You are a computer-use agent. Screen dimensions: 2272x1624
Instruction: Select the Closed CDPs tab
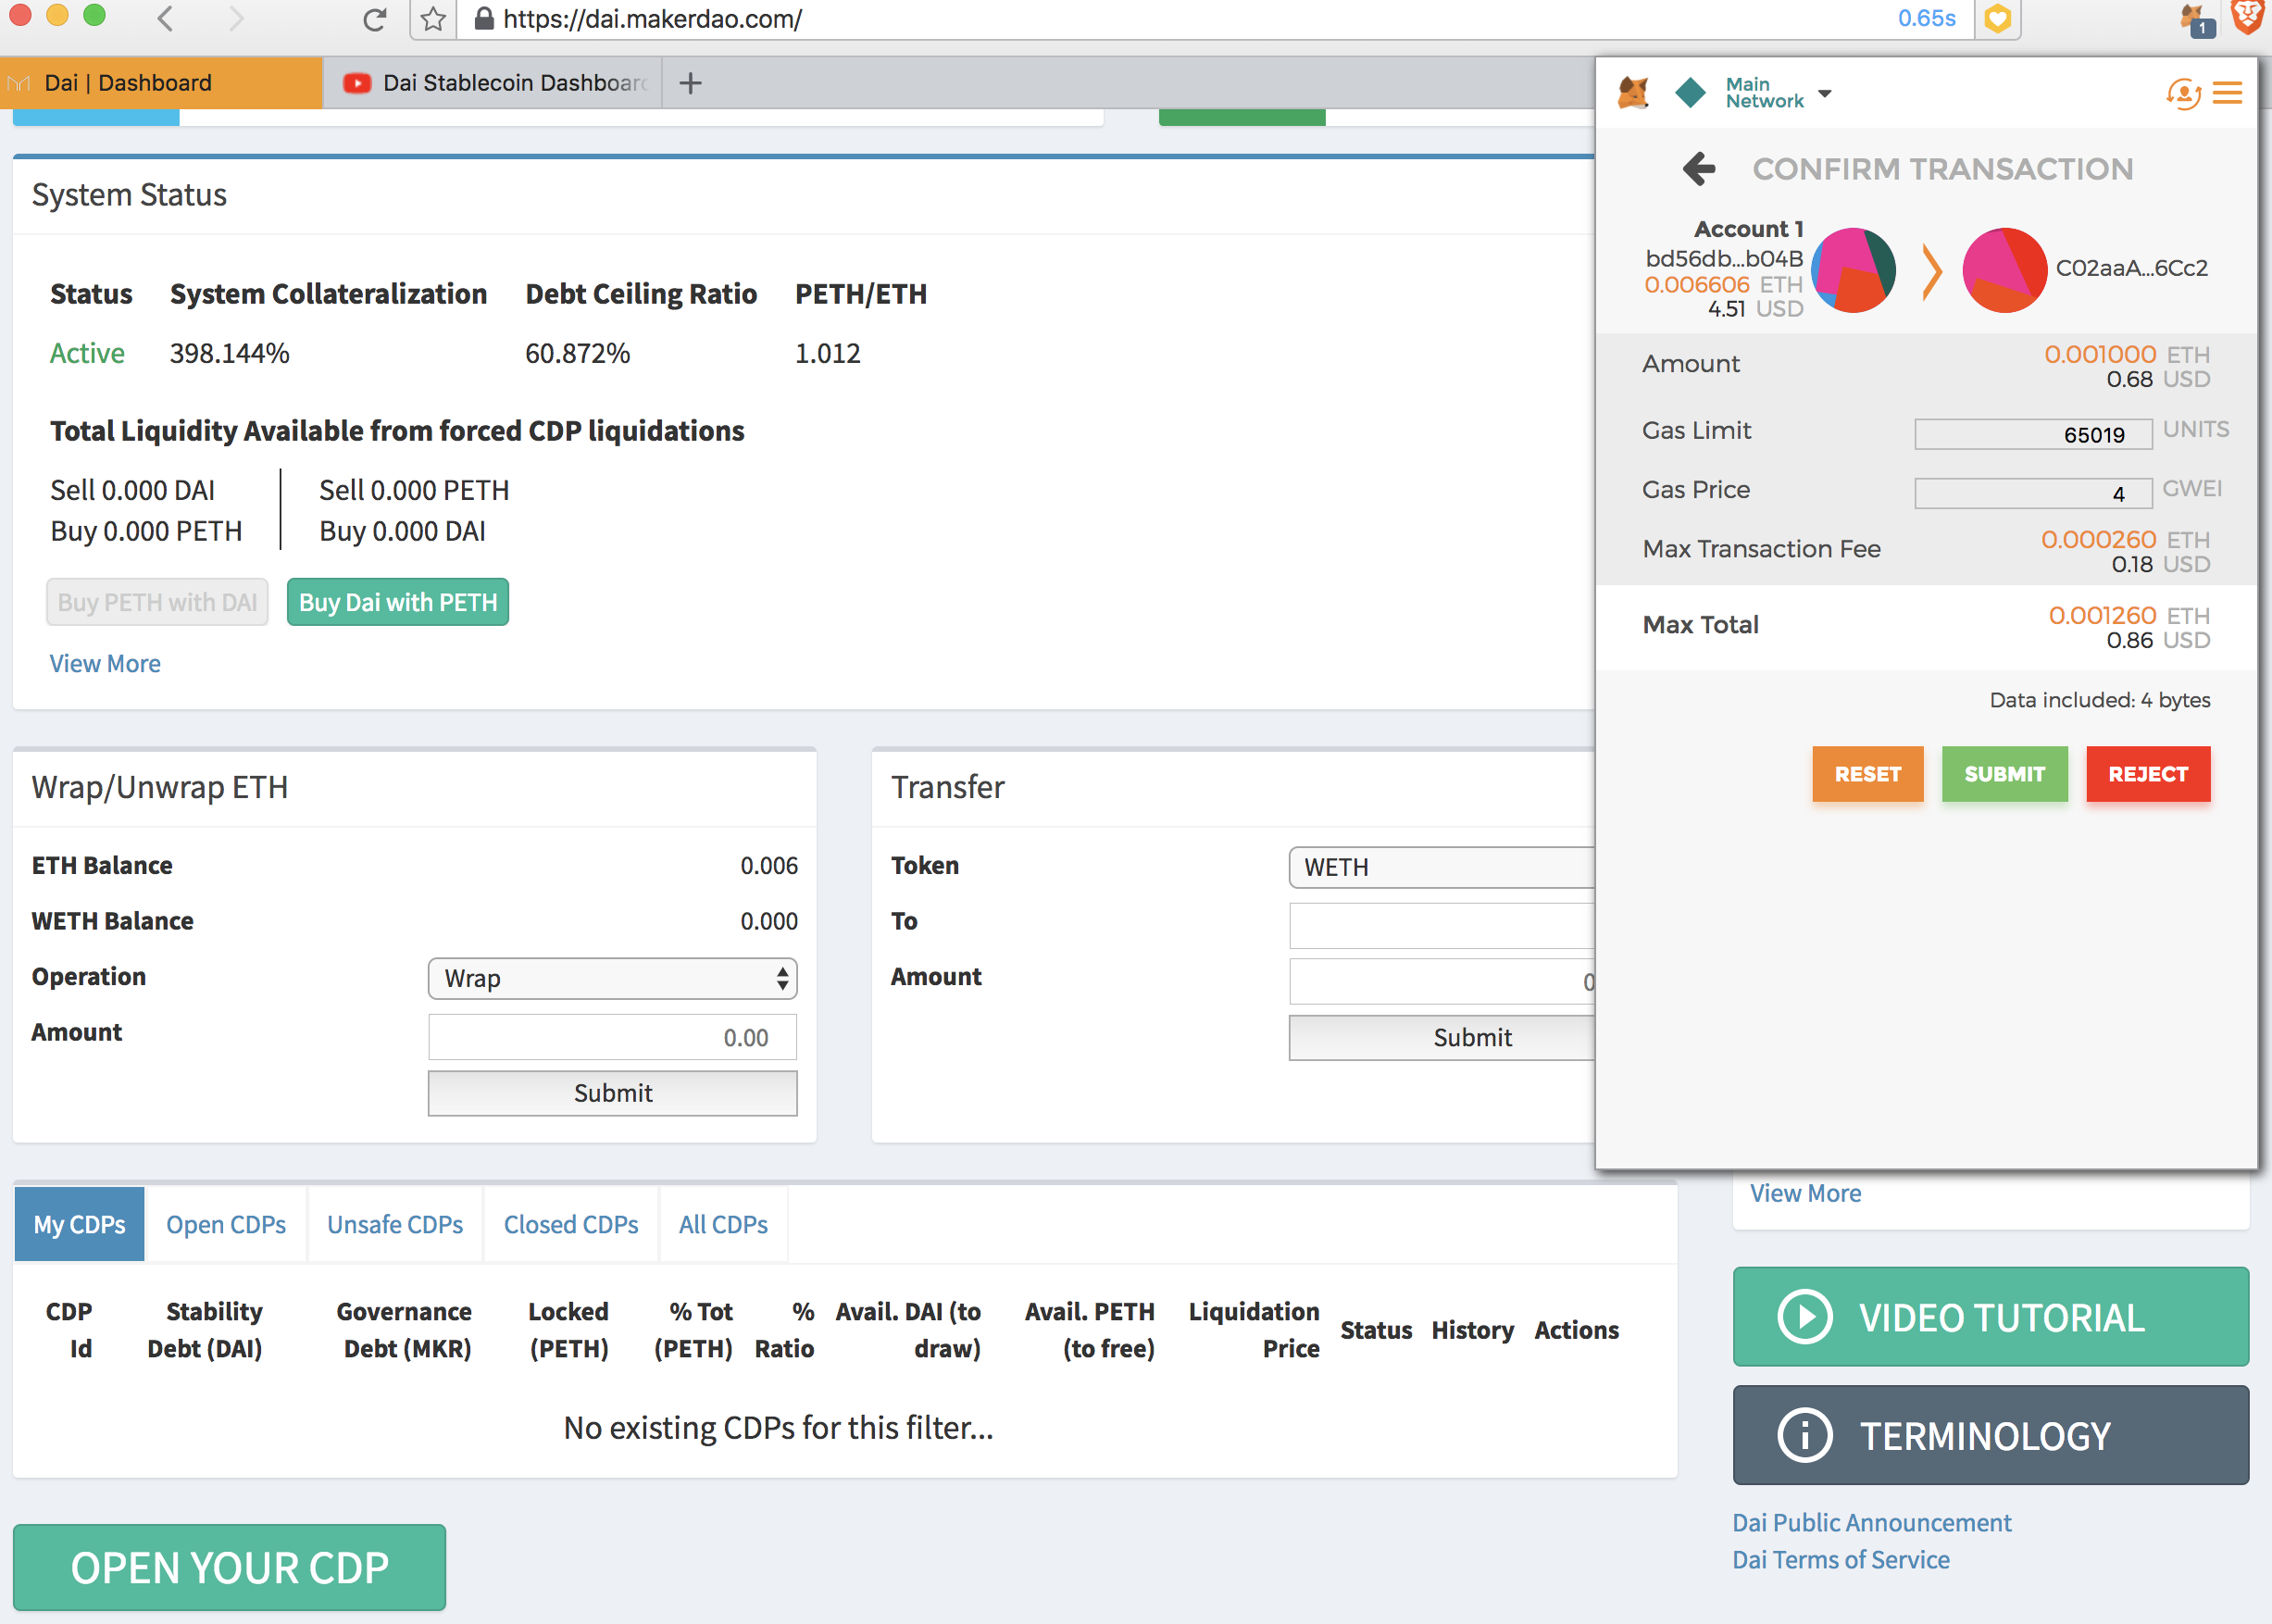click(x=571, y=1224)
